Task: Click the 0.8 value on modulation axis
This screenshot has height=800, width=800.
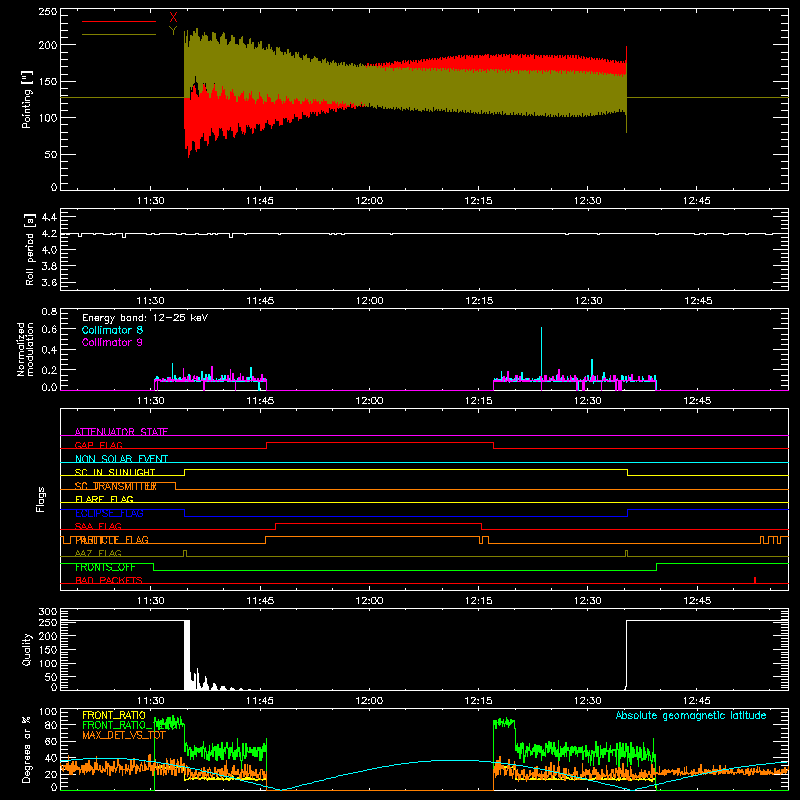Action: [x=49, y=311]
